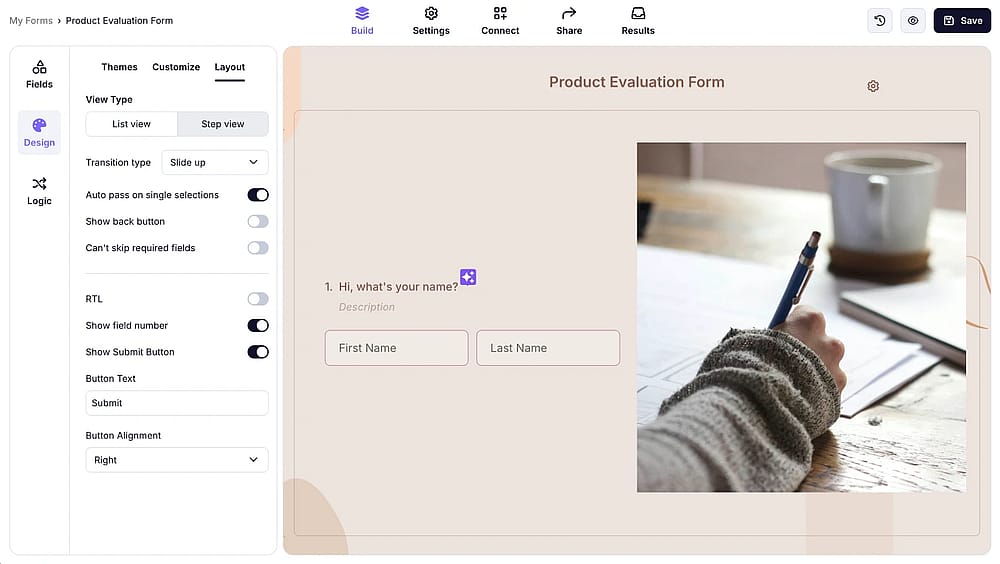This screenshot has width=1000, height=564.
Task: Open the Button Alignment dropdown
Action: 177,460
